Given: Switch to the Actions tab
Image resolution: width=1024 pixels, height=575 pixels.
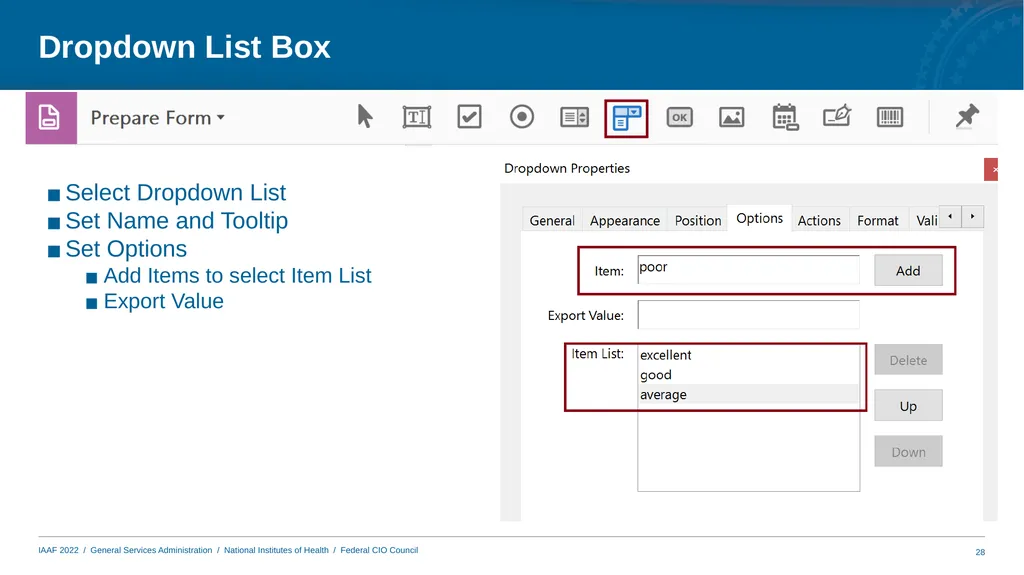Looking at the screenshot, I should [x=819, y=221].
